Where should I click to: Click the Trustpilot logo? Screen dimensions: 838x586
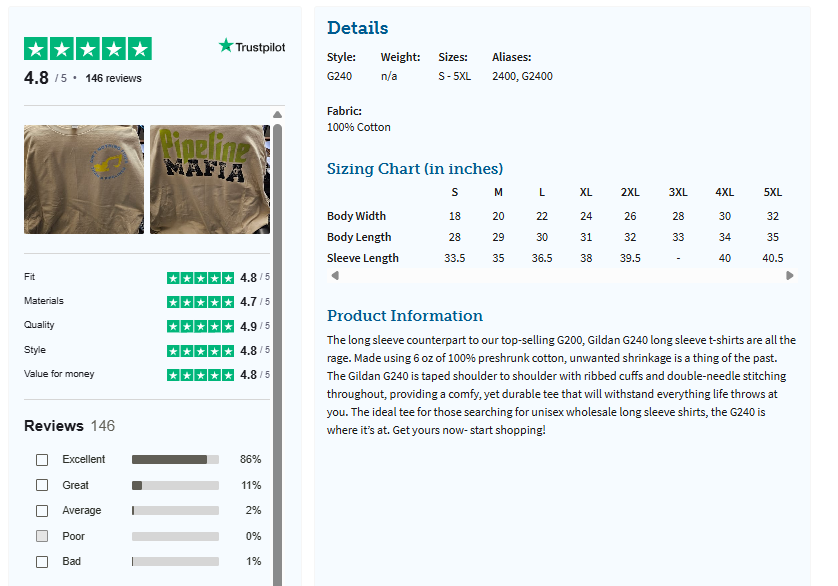coord(252,47)
